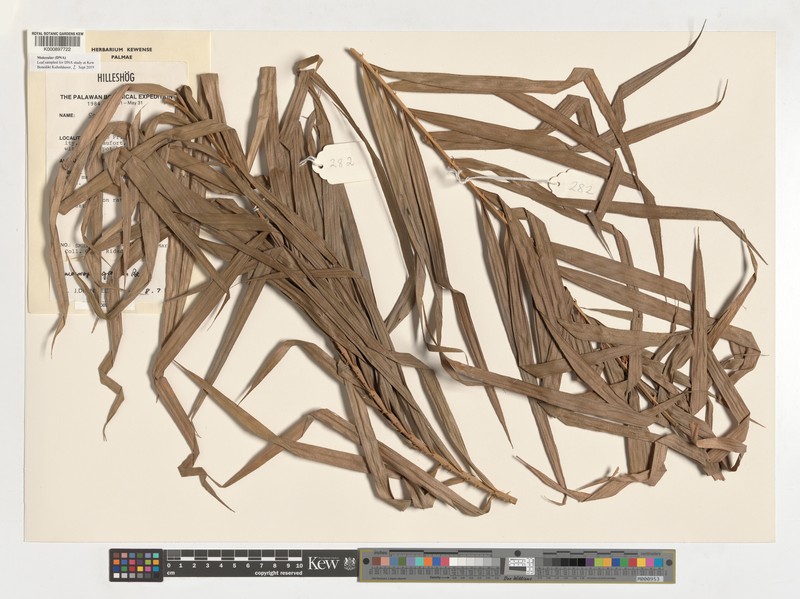Screen dimensions: 800x599
Task: Click the white string knot on the right stem
Action: 455,176
